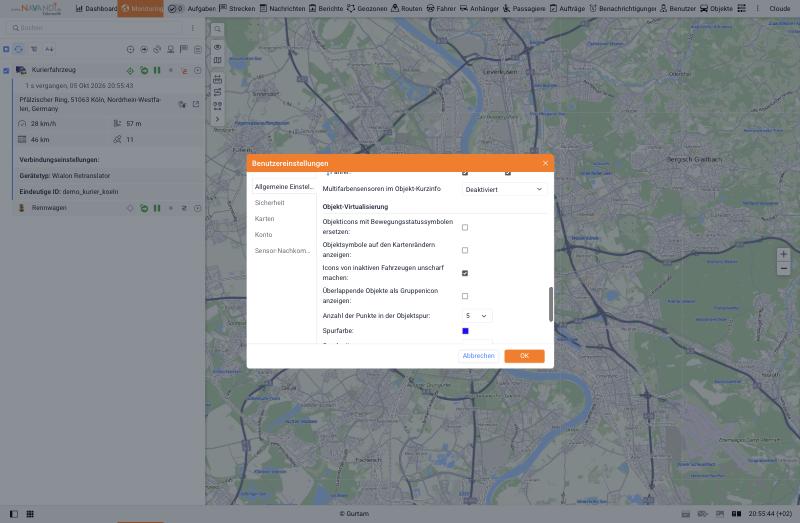Image resolution: width=800 pixels, height=523 pixels.
Task: Pick the blue Spurfarbe color swatch
Action: pos(465,331)
